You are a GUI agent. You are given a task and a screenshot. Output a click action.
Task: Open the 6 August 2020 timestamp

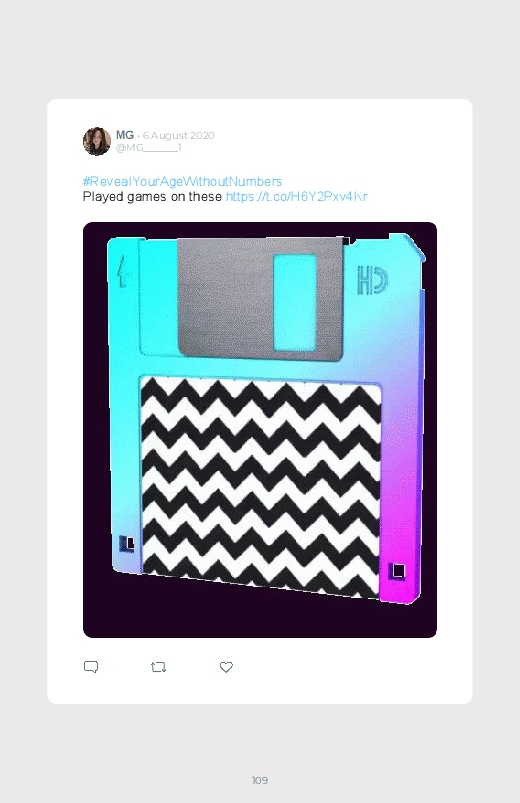[x=178, y=135]
